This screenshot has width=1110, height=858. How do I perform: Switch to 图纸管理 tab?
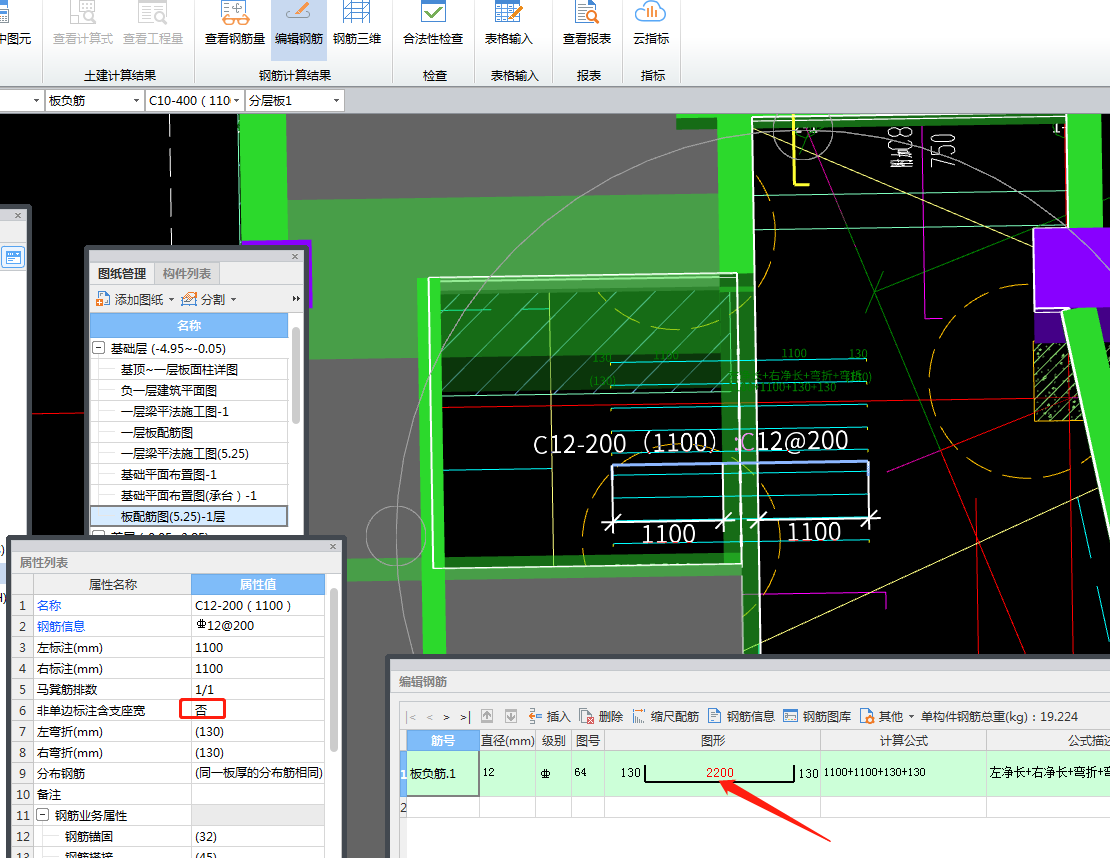point(122,273)
